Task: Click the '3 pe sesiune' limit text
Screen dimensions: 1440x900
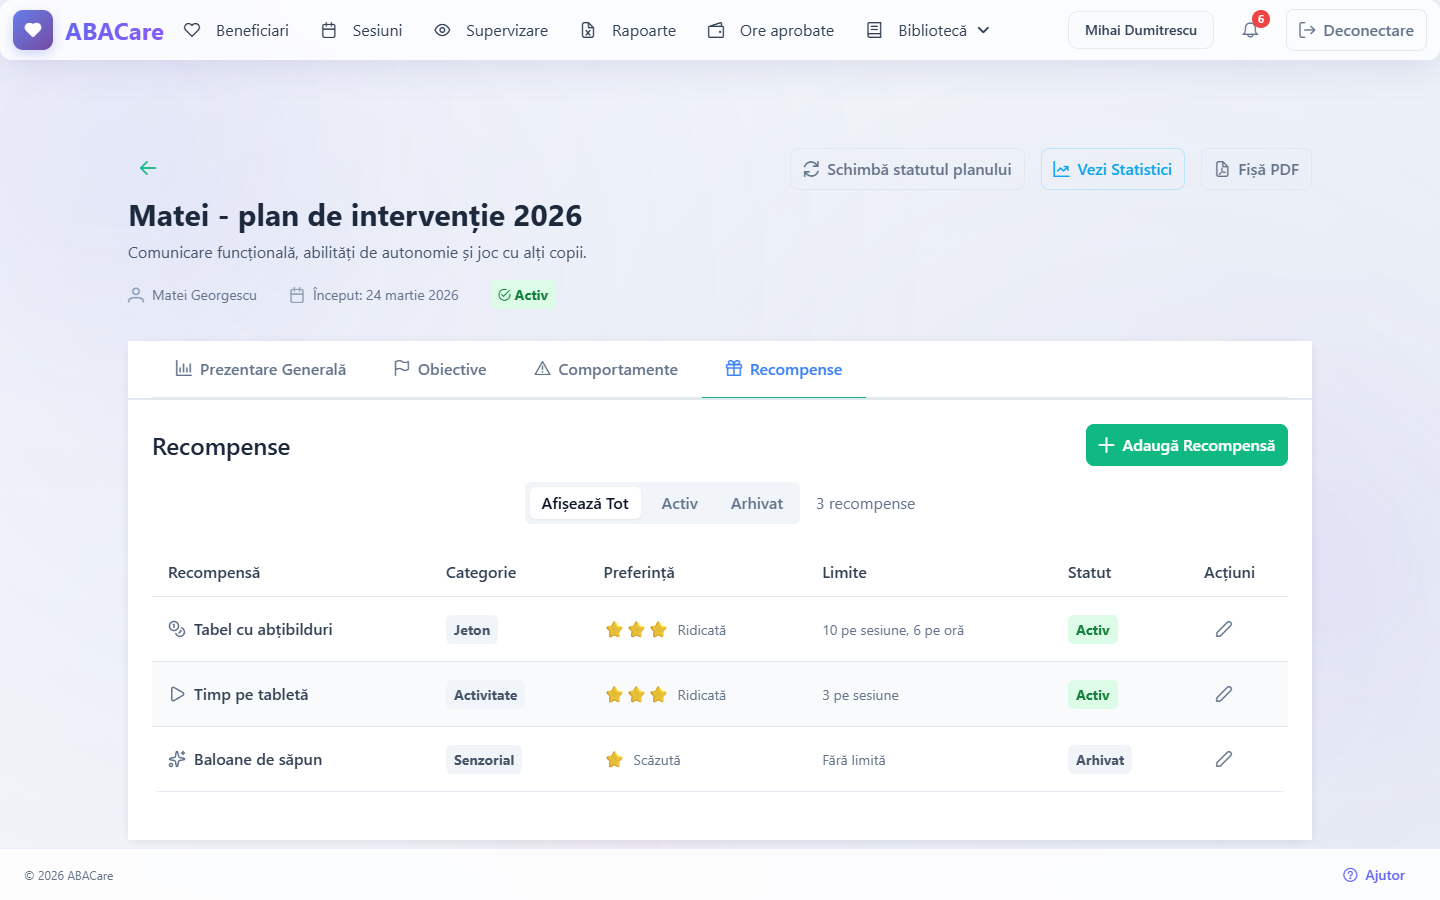Action: coord(860,695)
